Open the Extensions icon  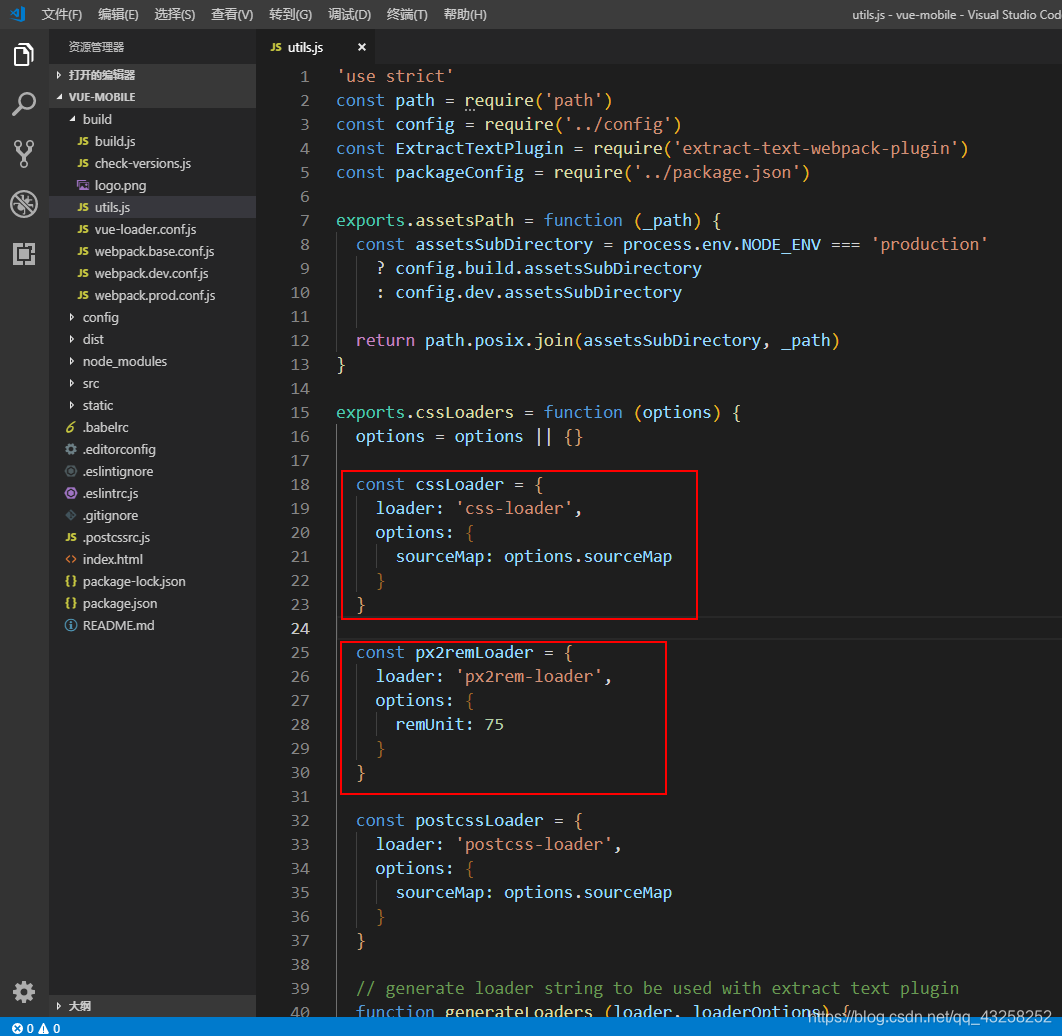tap(24, 253)
